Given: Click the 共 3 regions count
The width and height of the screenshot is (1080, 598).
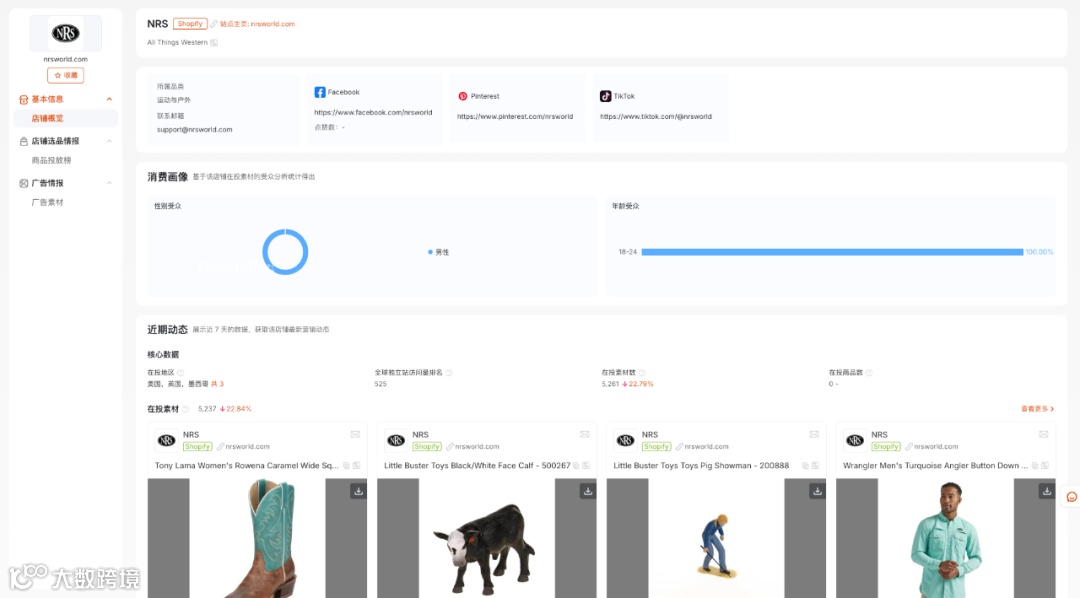Looking at the screenshot, I should [x=217, y=384].
